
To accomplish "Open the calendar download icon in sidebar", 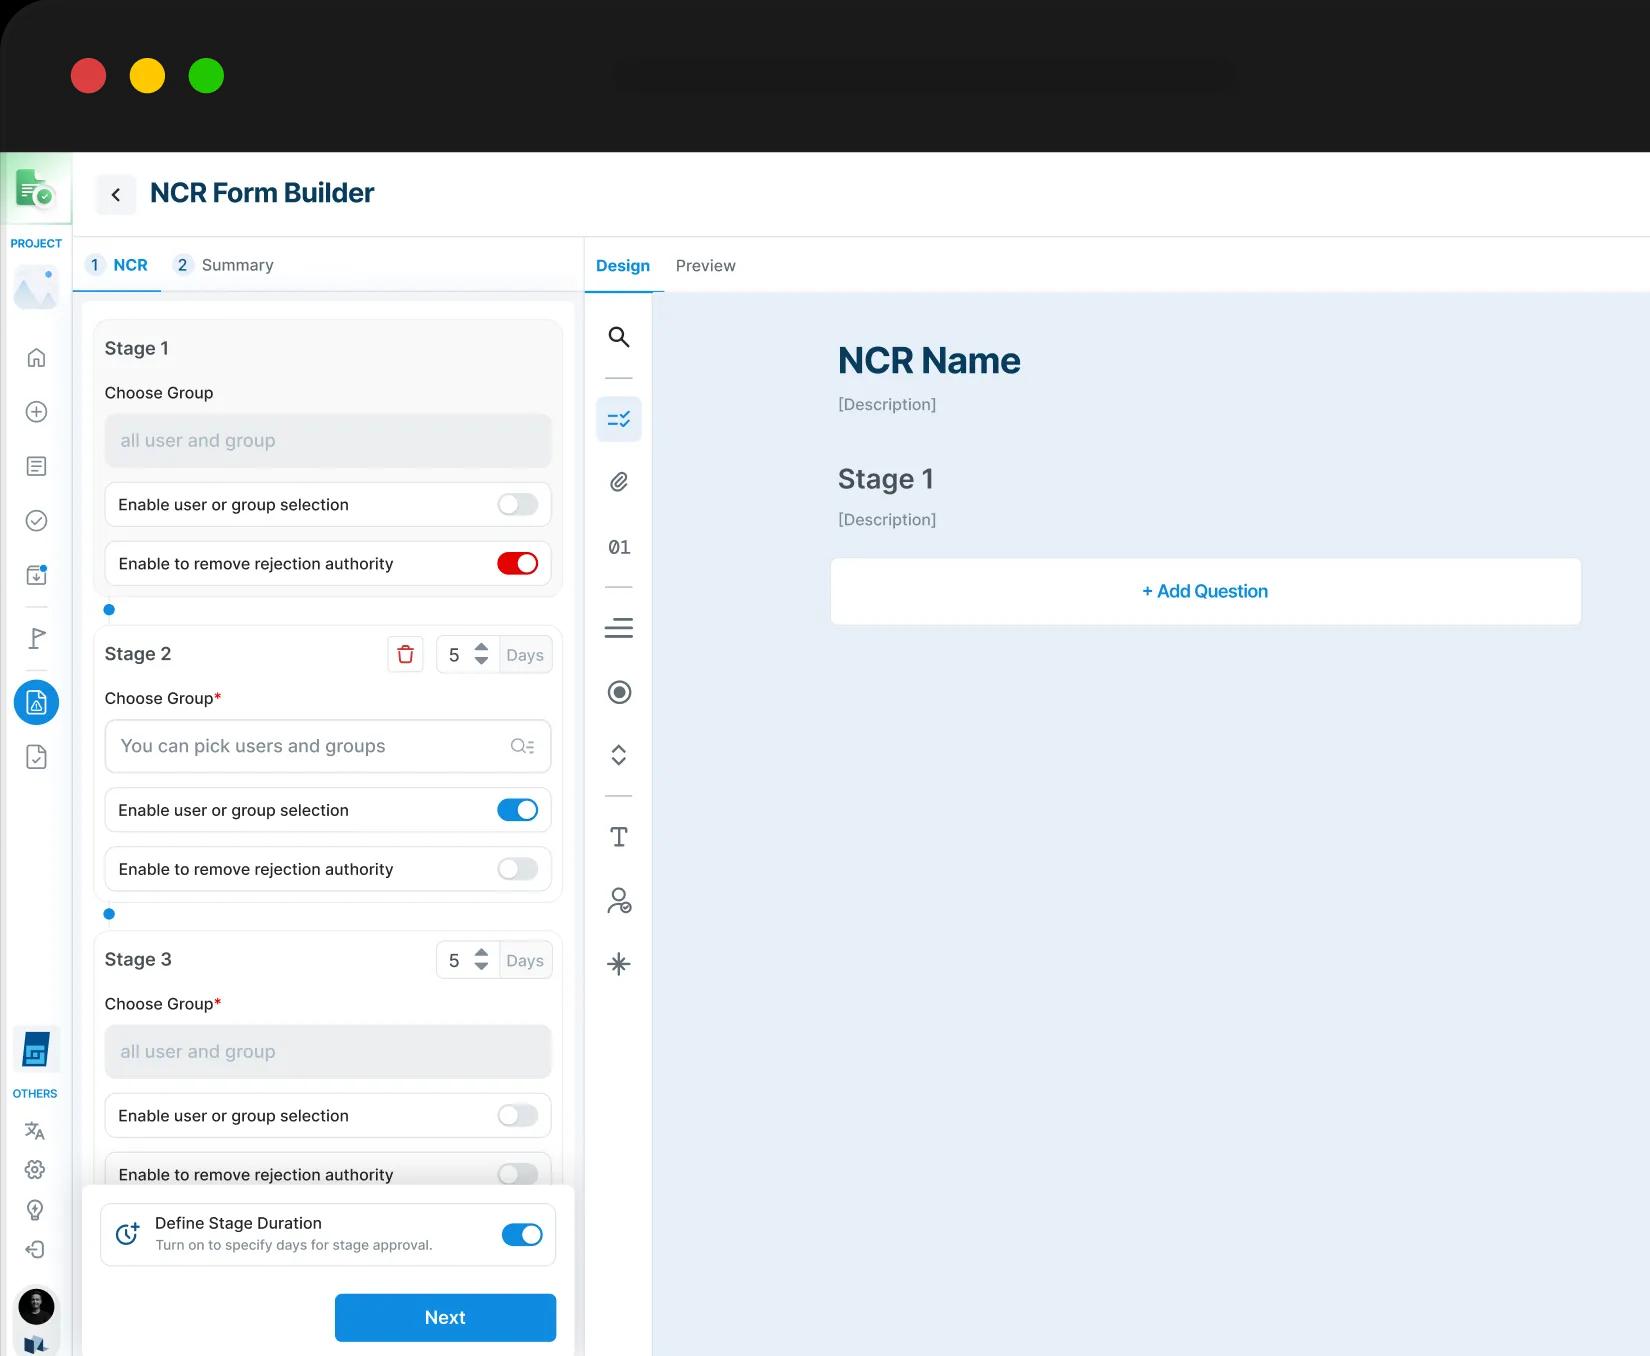I will (x=36, y=575).
